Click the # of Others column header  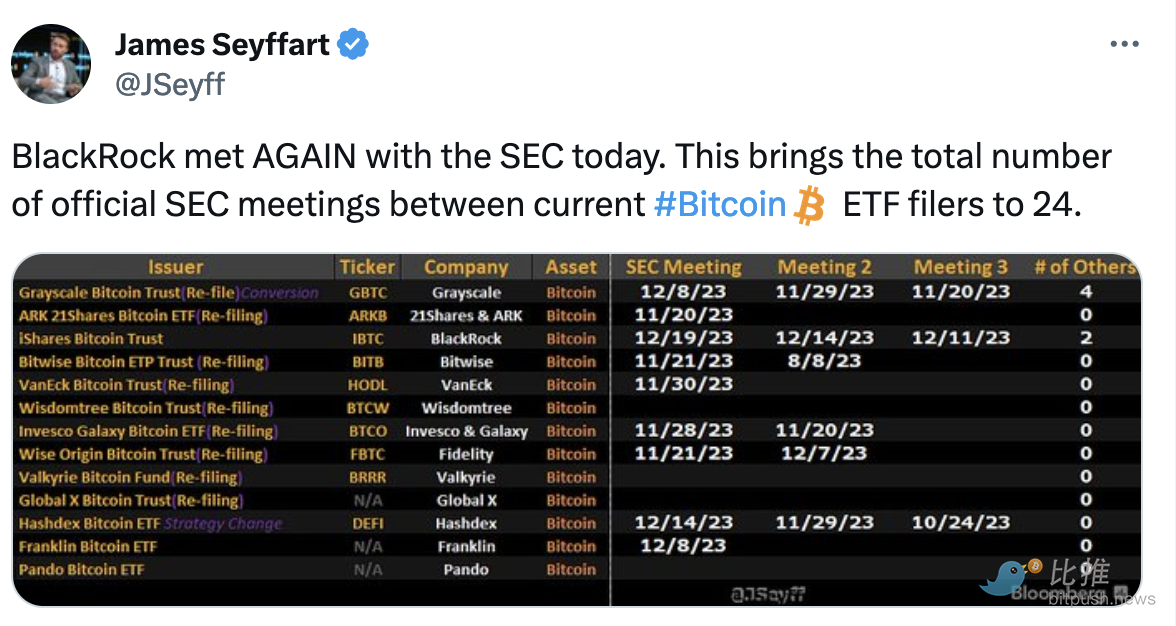tap(1084, 267)
